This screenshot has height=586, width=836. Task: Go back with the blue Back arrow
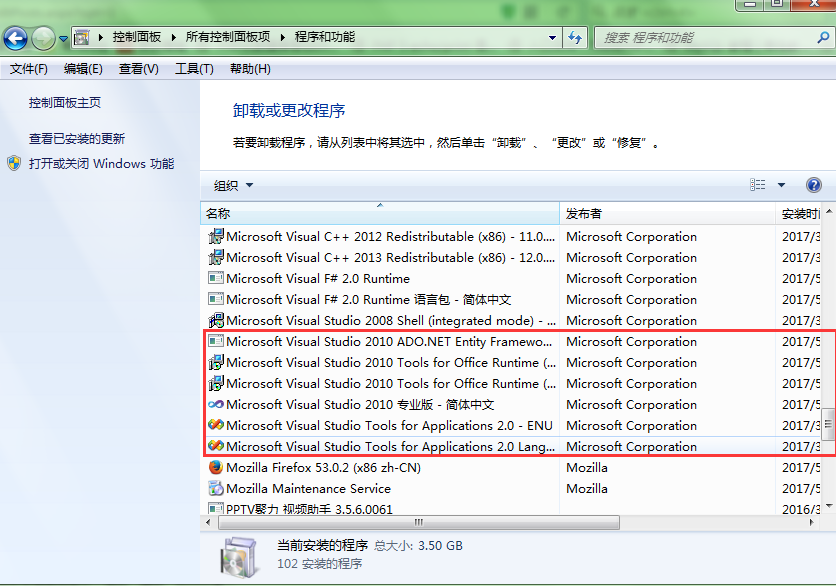[x=15, y=38]
